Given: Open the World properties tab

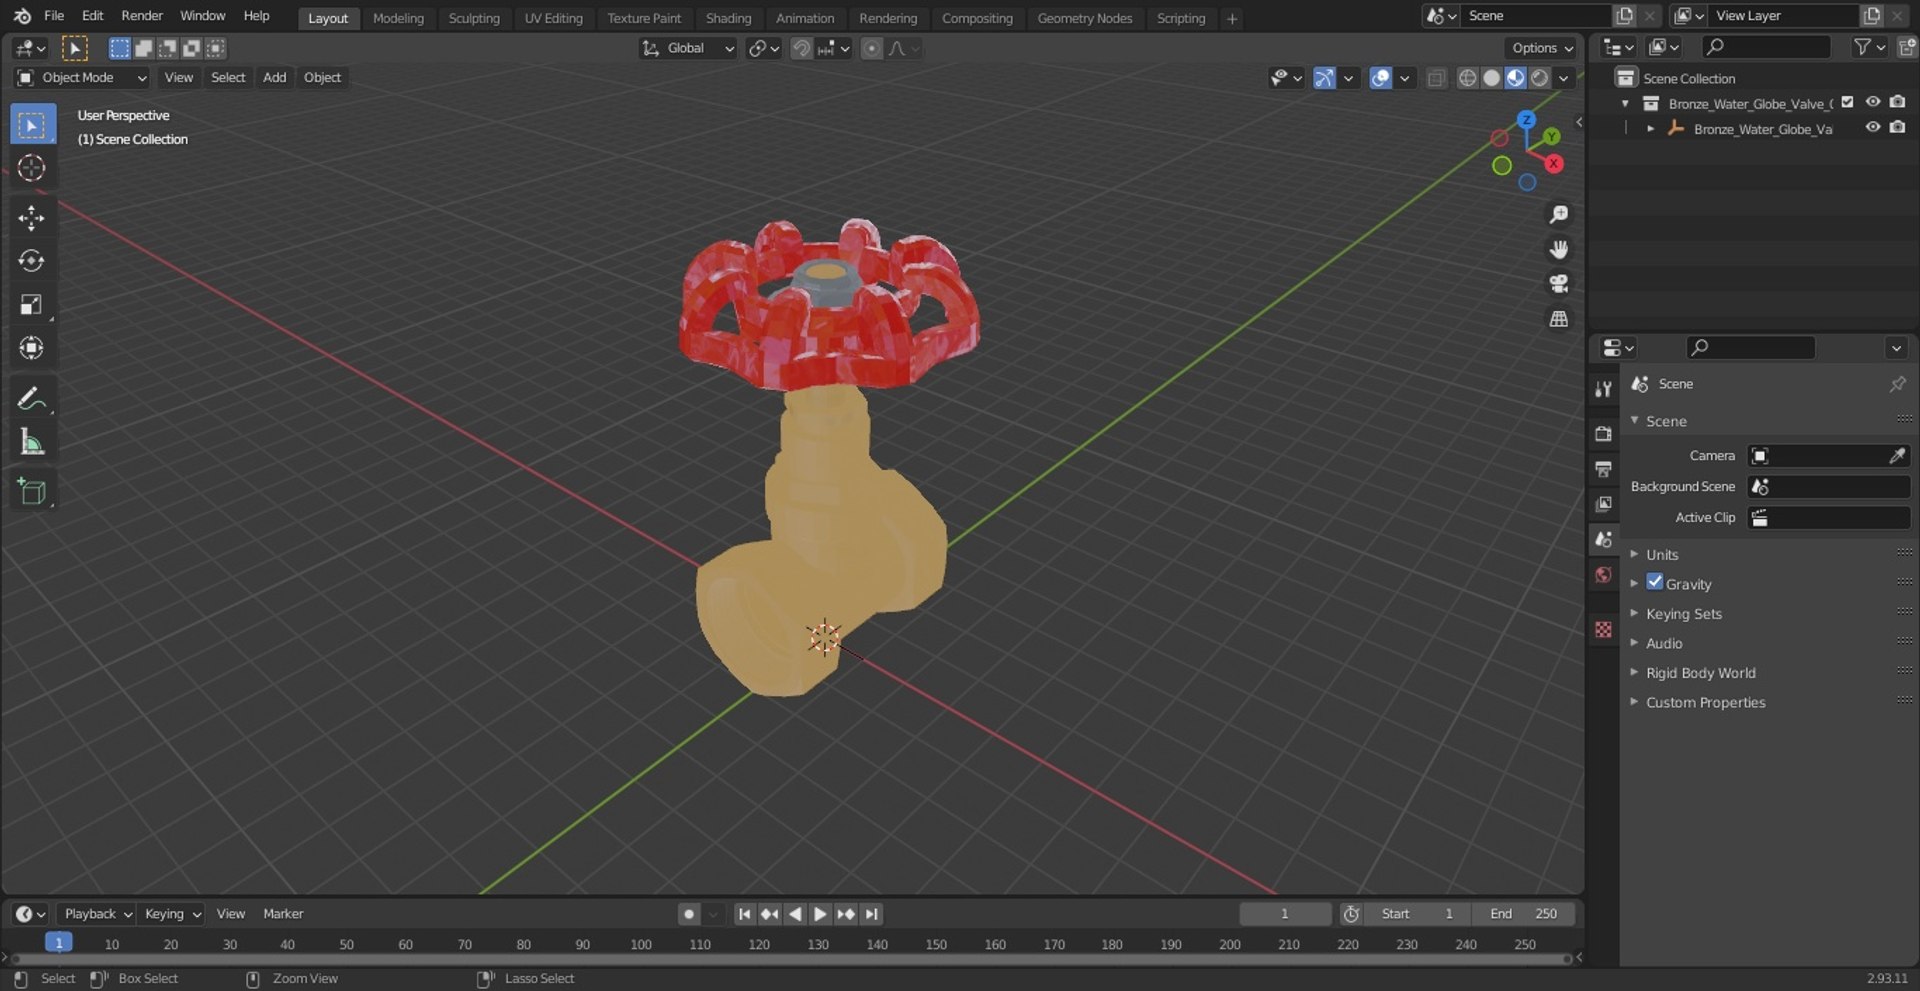Looking at the screenshot, I should 1603,575.
